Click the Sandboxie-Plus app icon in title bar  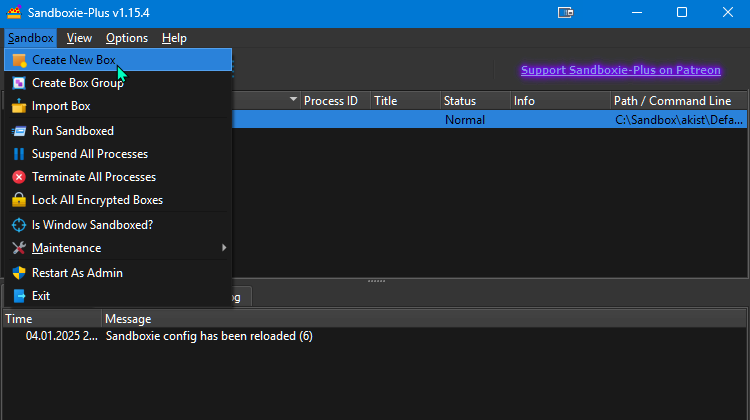point(14,12)
